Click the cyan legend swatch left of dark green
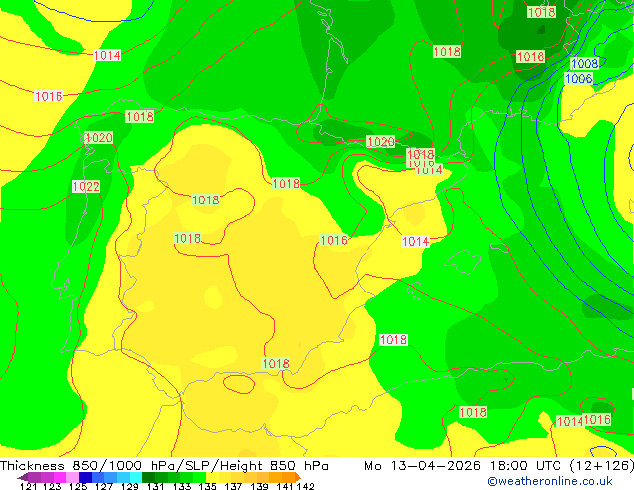Viewport: 634px width, 490px height. pyautogui.click(x=136, y=477)
